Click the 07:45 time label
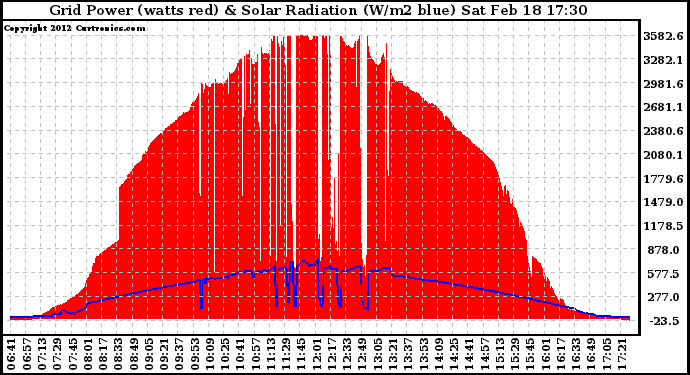 pyautogui.click(x=72, y=353)
